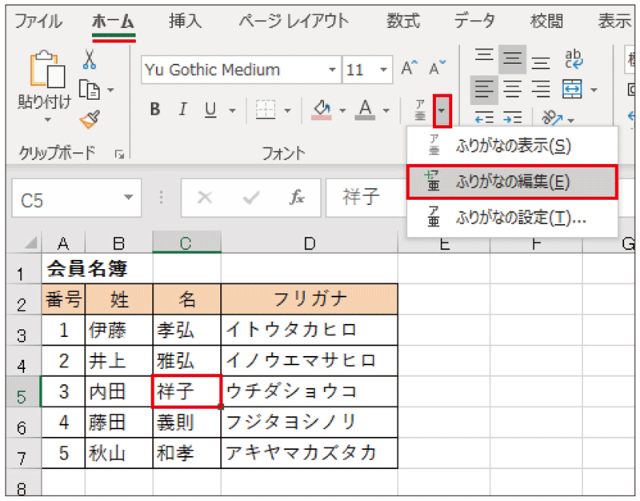Image resolution: width=640 pixels, height=501 pixels.
Task: Expand font color dropdown arrow
Action: click(x=386, y=110)
